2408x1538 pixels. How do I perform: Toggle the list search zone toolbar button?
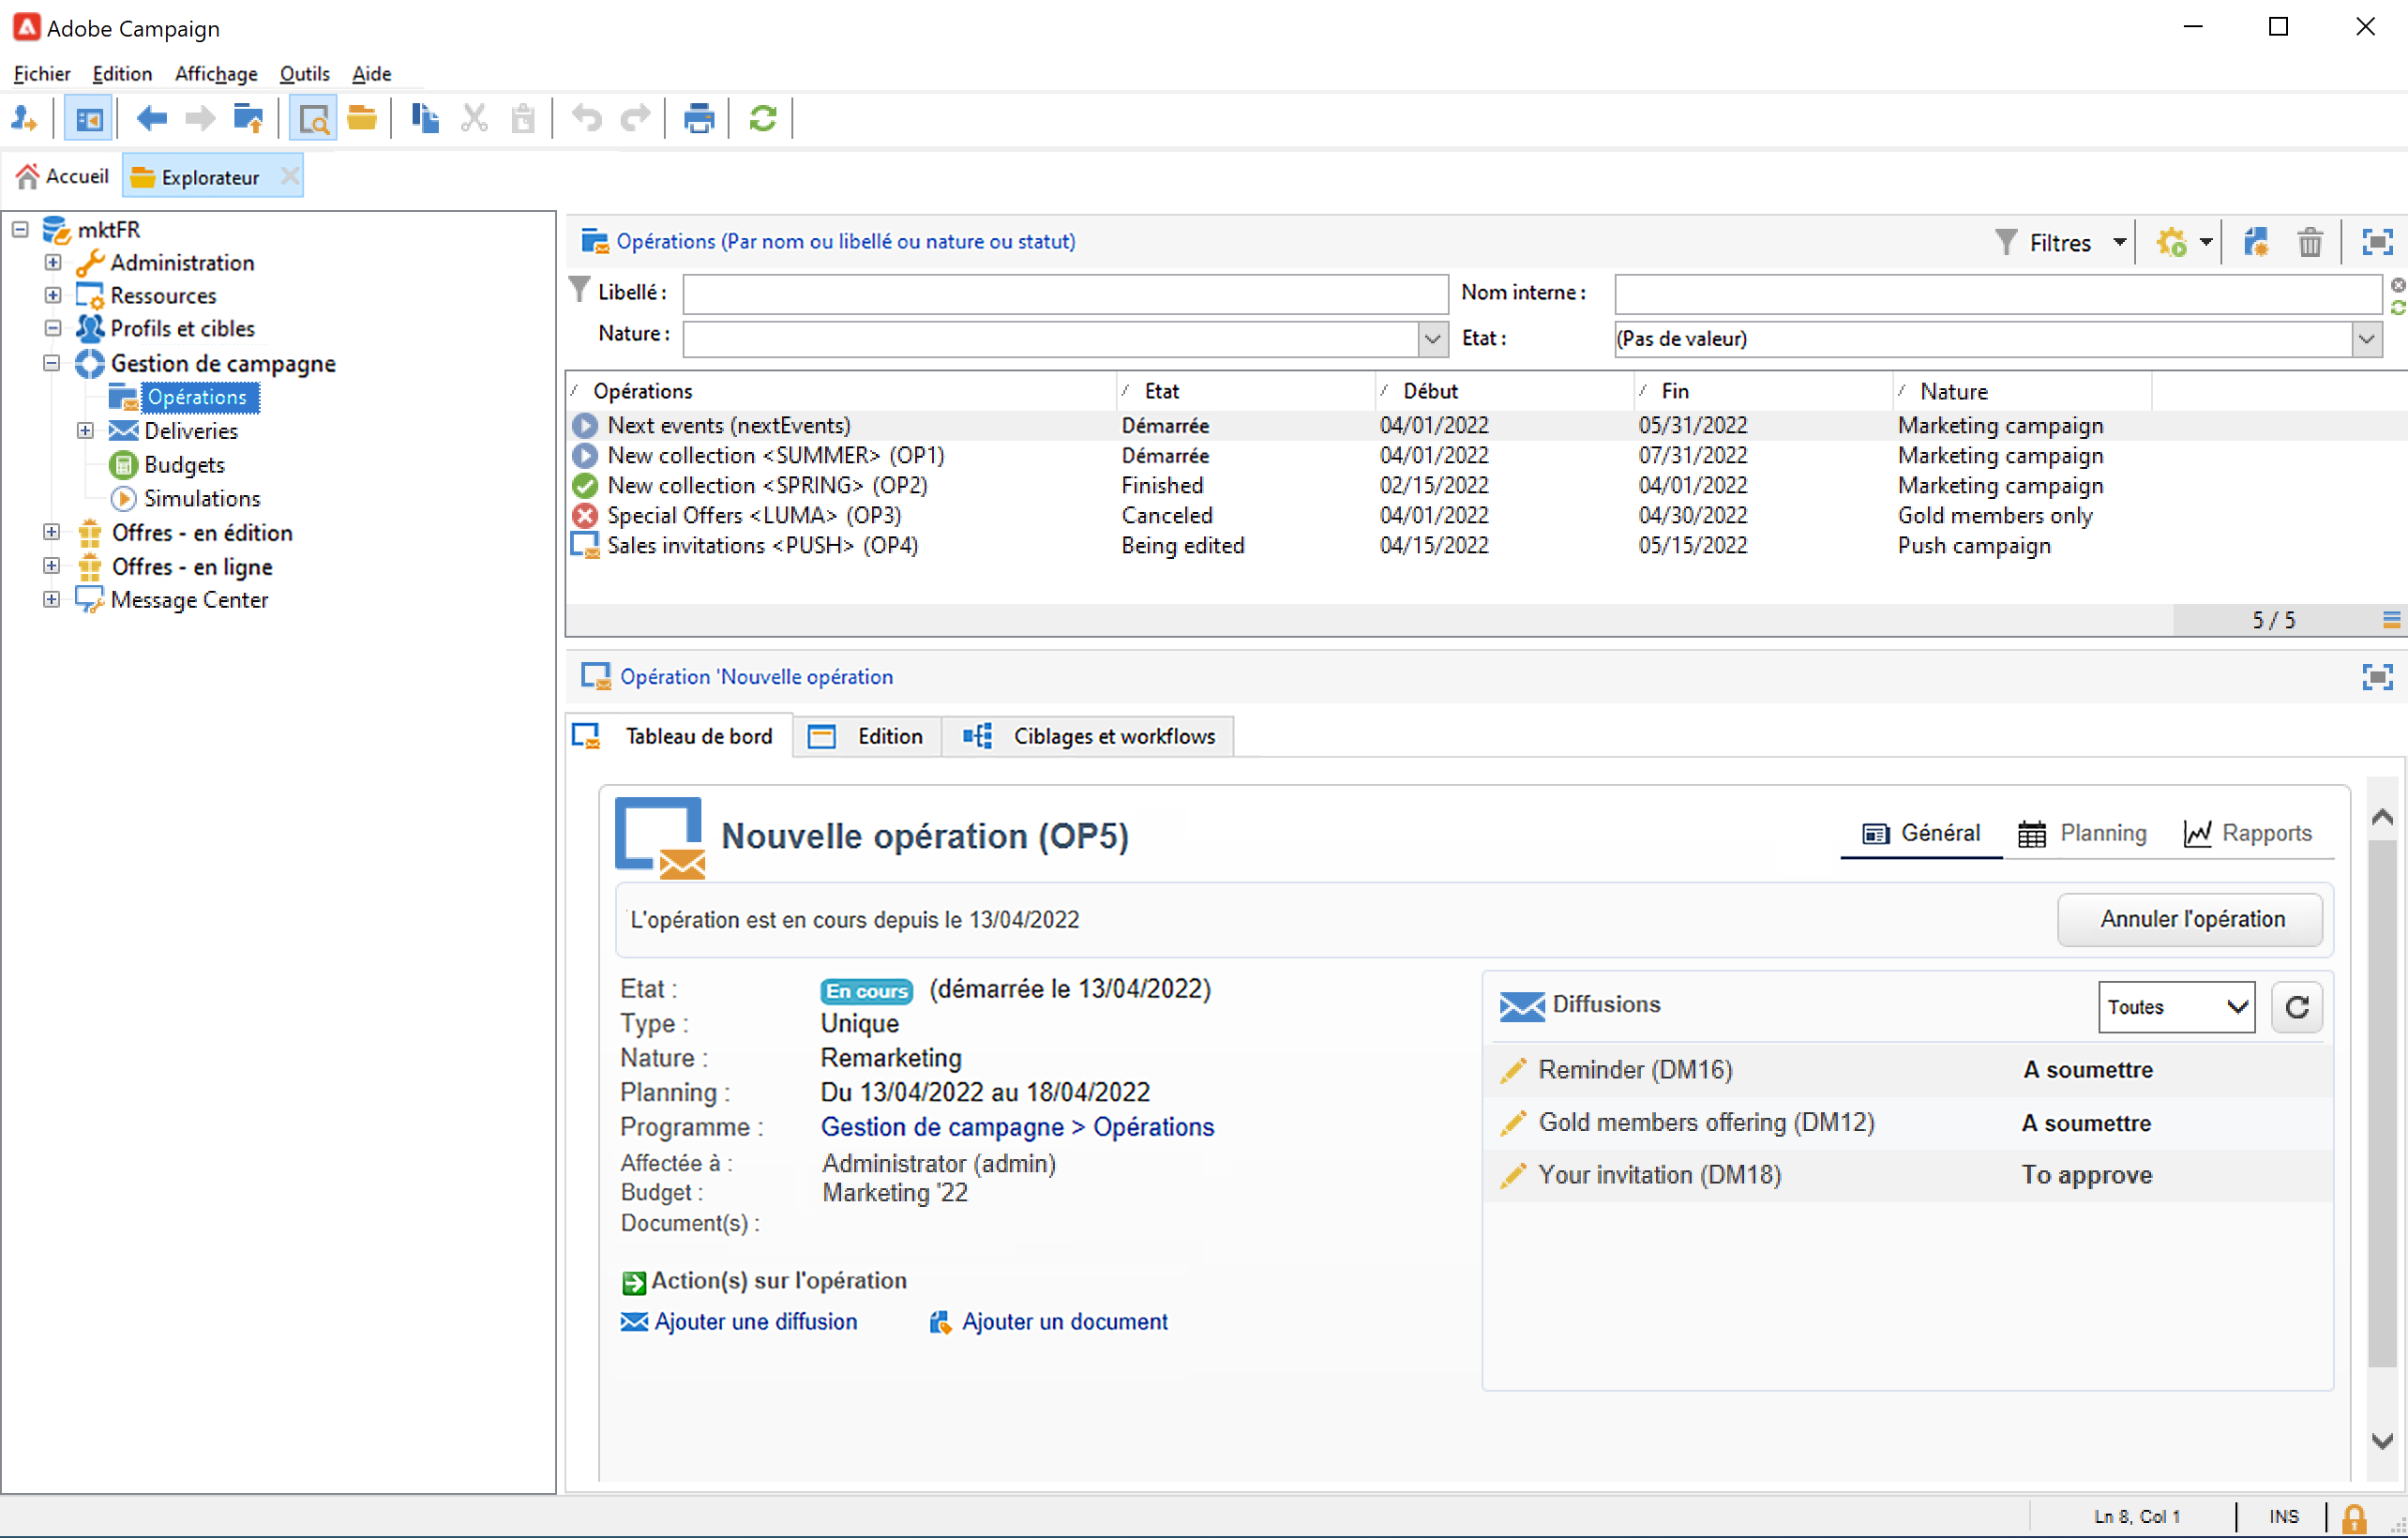coord(313,119)
